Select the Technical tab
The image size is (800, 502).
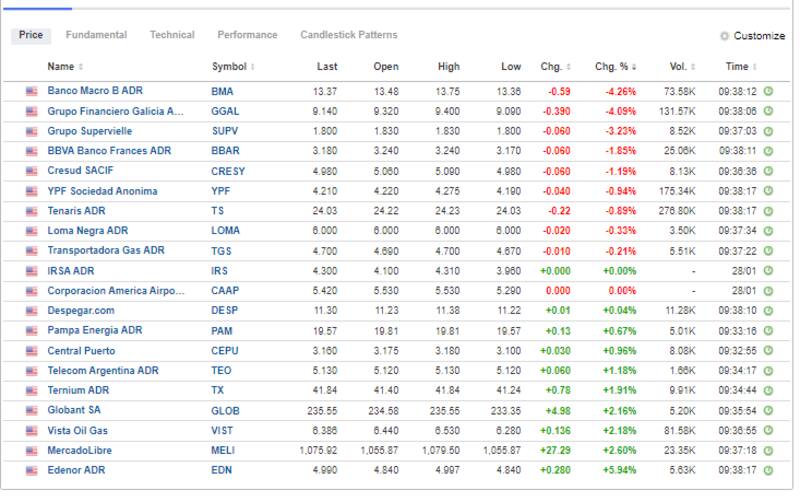[x=172, y=35]
